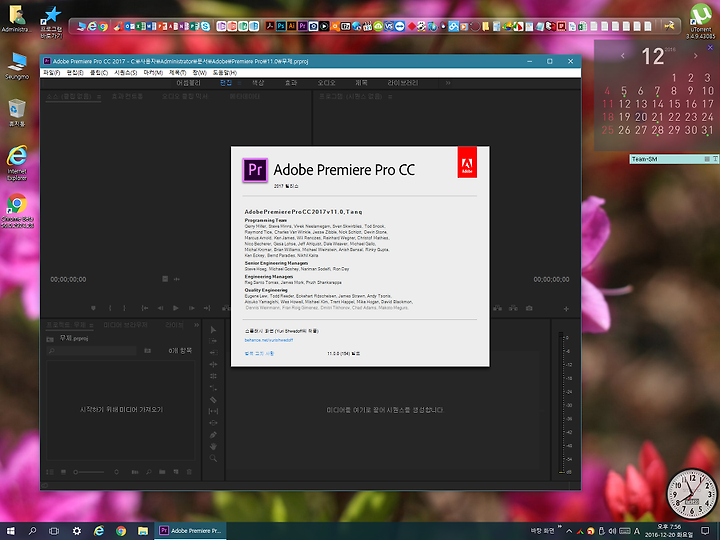Play the Source monitor clip
This screenshot has width=720, height=540.
tap(175, 308)
